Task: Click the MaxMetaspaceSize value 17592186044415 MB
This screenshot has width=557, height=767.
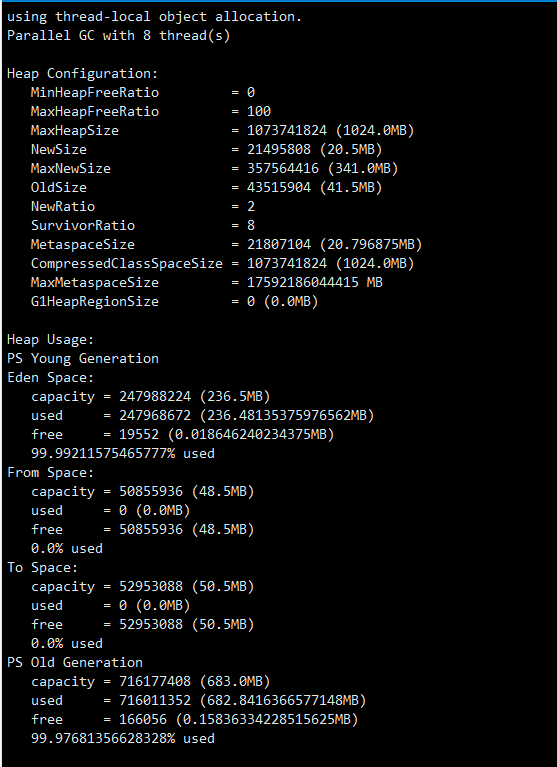Action: pyautogui.click(x=314, y=283)
